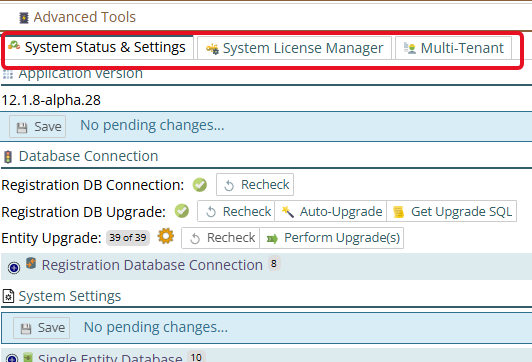Click the Entity Upgrade recheck arrow icon
532x362 pixels.
click(195, 239)
